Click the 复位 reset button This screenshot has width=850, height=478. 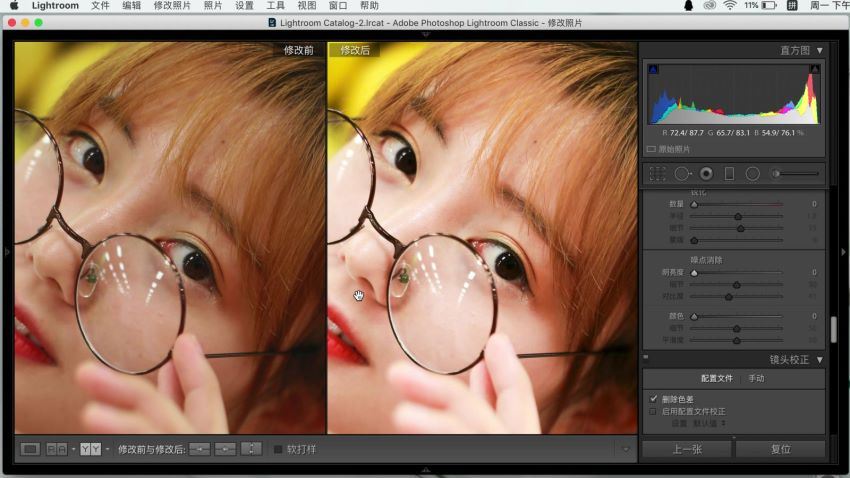(x=781, y=449)
